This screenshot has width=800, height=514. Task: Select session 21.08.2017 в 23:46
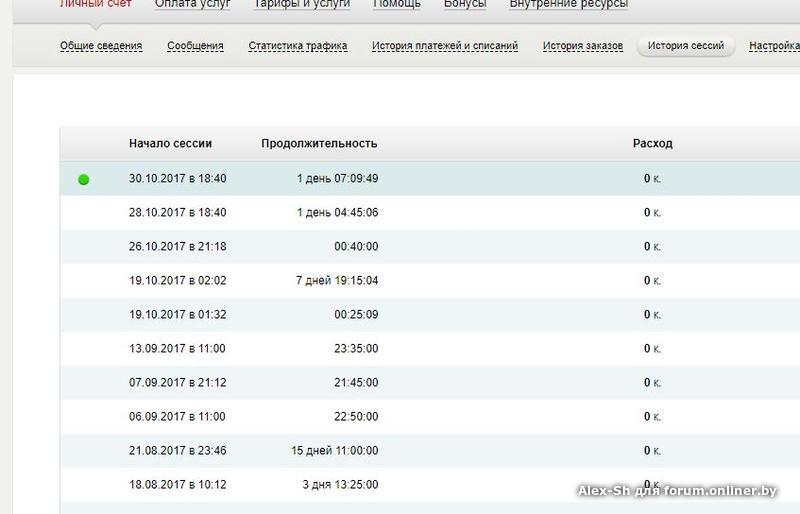pyautogui.click(x=178, y=451)
